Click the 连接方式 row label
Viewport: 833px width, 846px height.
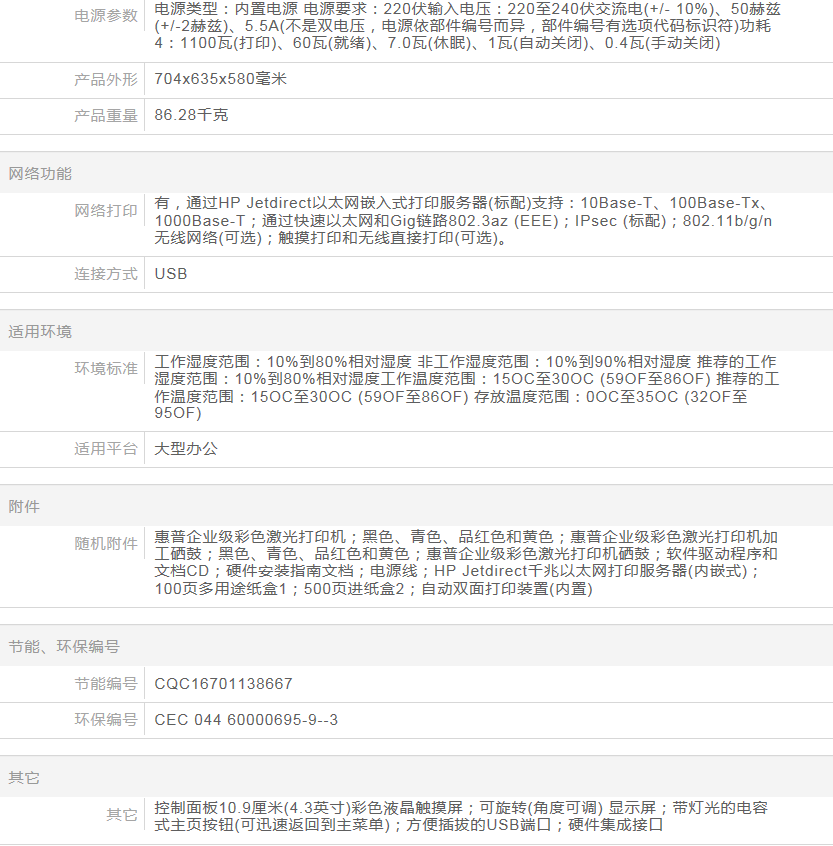tap(106, 274)
